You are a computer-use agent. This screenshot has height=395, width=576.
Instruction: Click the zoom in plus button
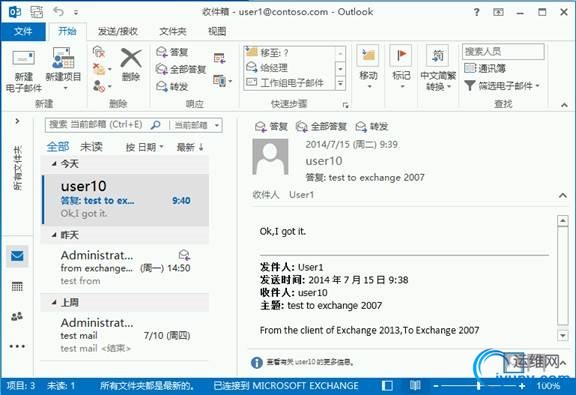point(522,386)
